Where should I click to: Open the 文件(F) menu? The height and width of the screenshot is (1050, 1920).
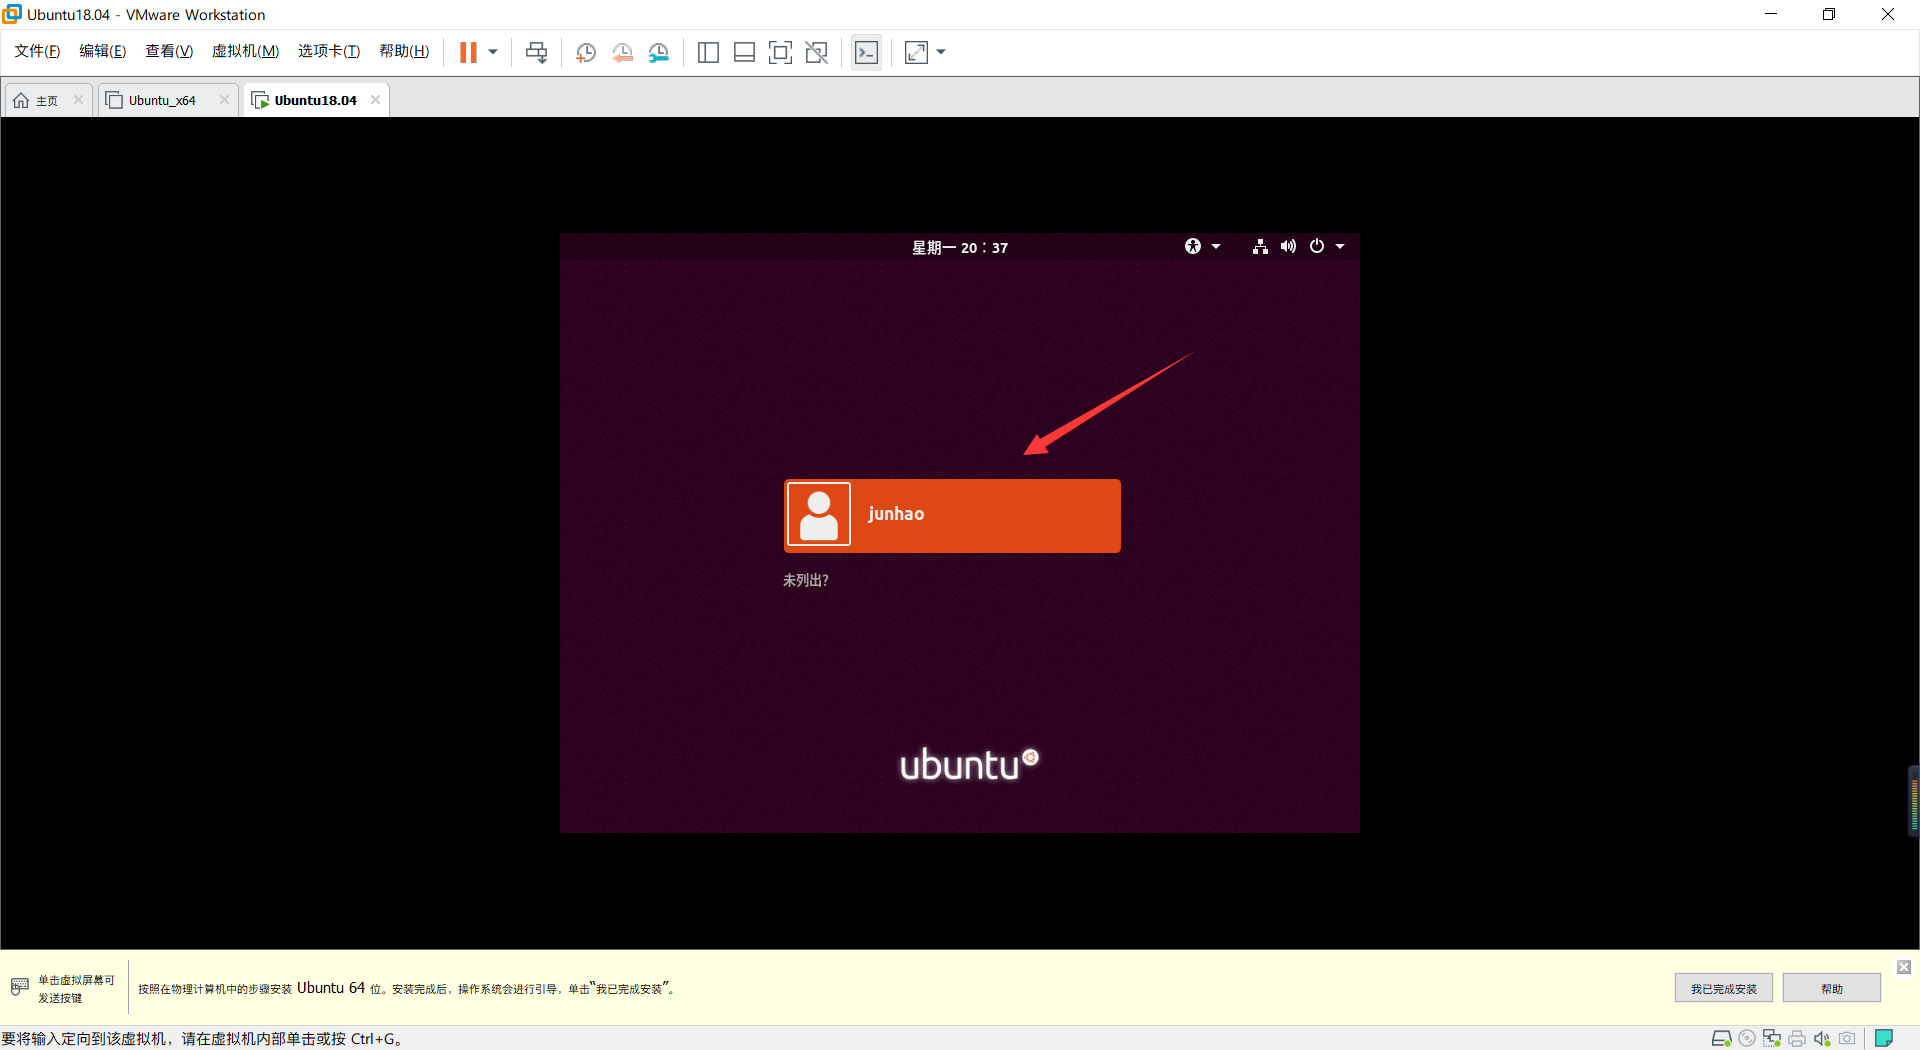pos(37,51)
